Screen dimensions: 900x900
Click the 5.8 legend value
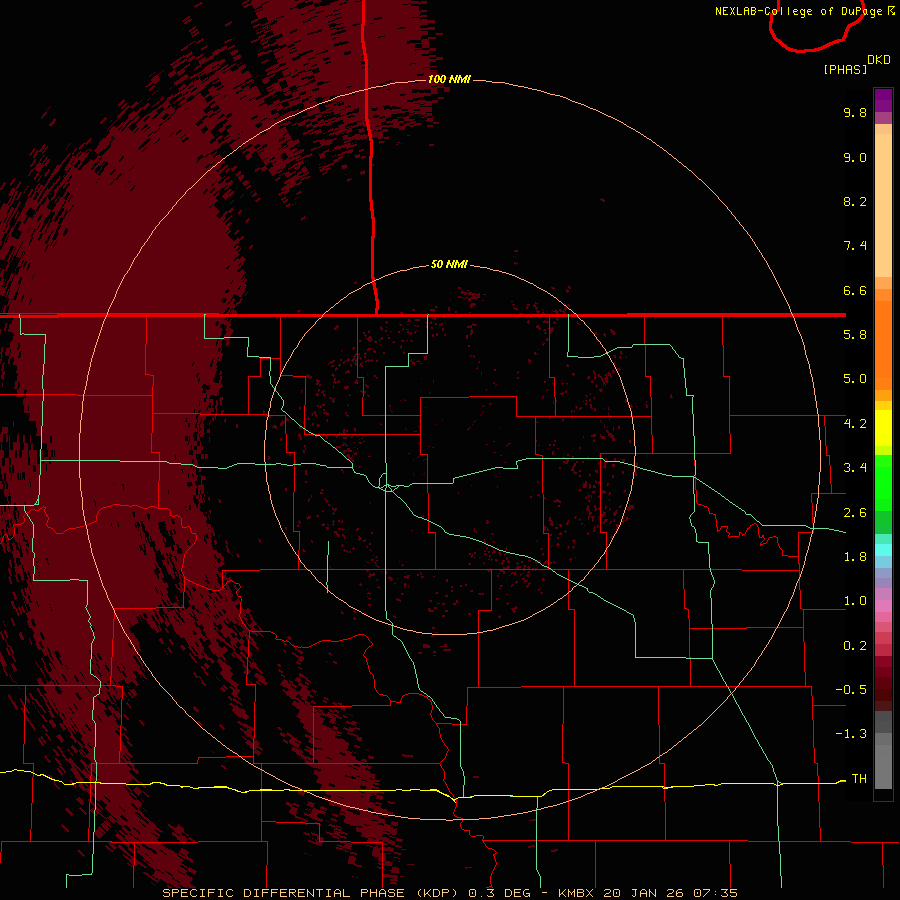coord(855,335)
